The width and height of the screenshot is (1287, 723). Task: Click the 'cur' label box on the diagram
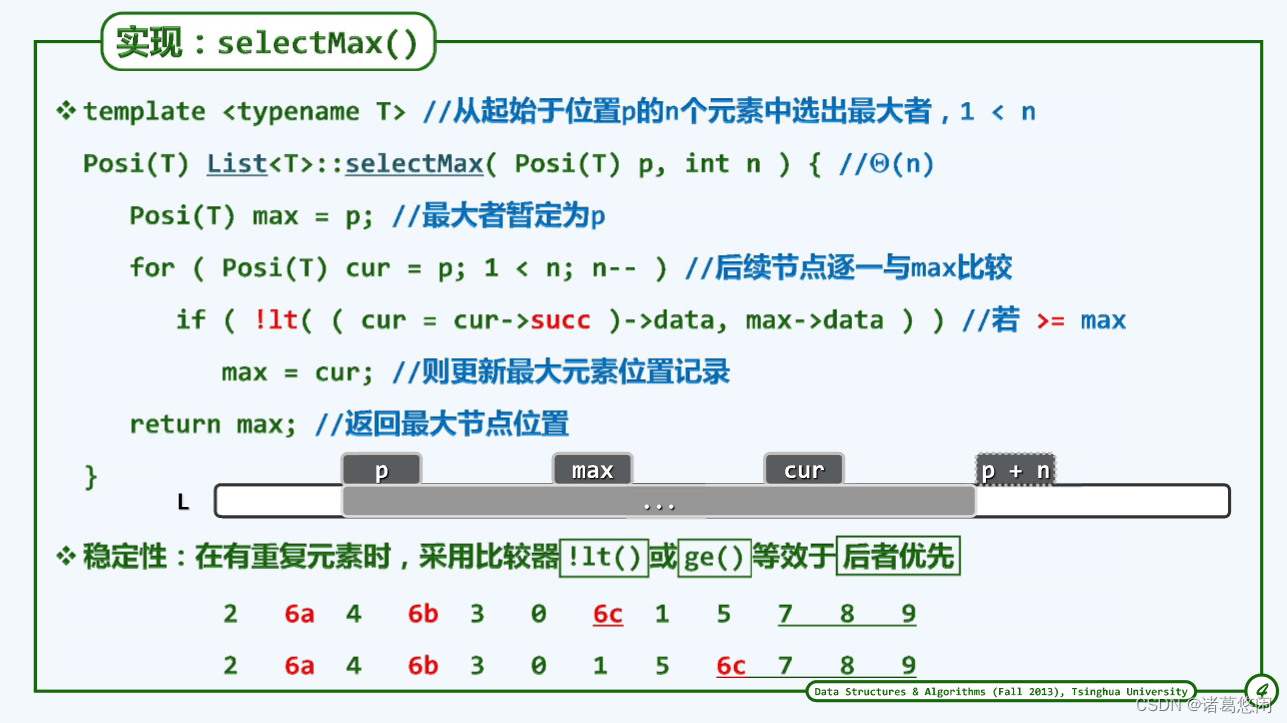(x=804, y=470)
